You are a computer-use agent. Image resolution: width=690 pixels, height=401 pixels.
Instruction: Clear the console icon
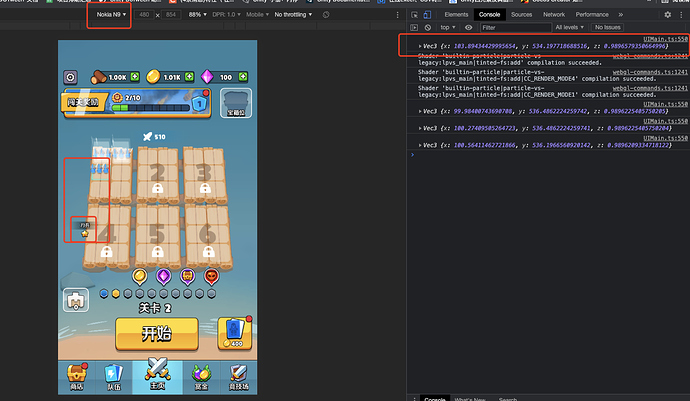point(428,27)
